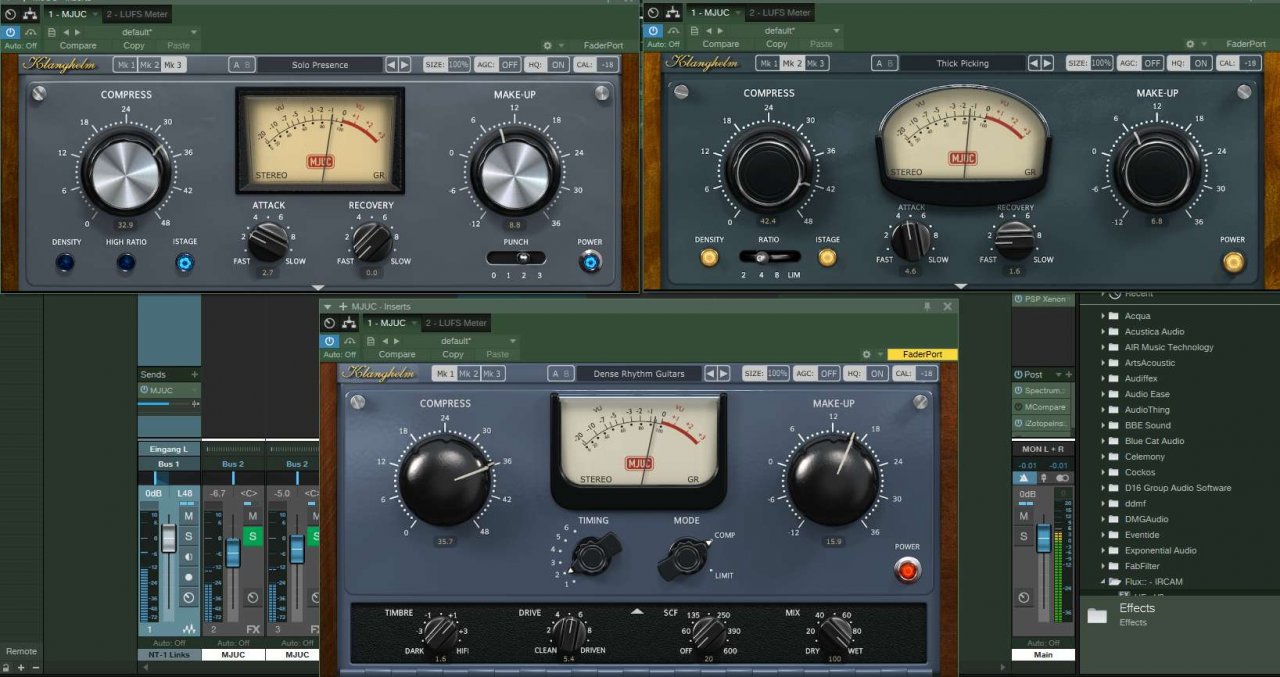Previous preset arrow in Thick Picking plugin
Viewport: 1280px width, 677px height.
1034,63
